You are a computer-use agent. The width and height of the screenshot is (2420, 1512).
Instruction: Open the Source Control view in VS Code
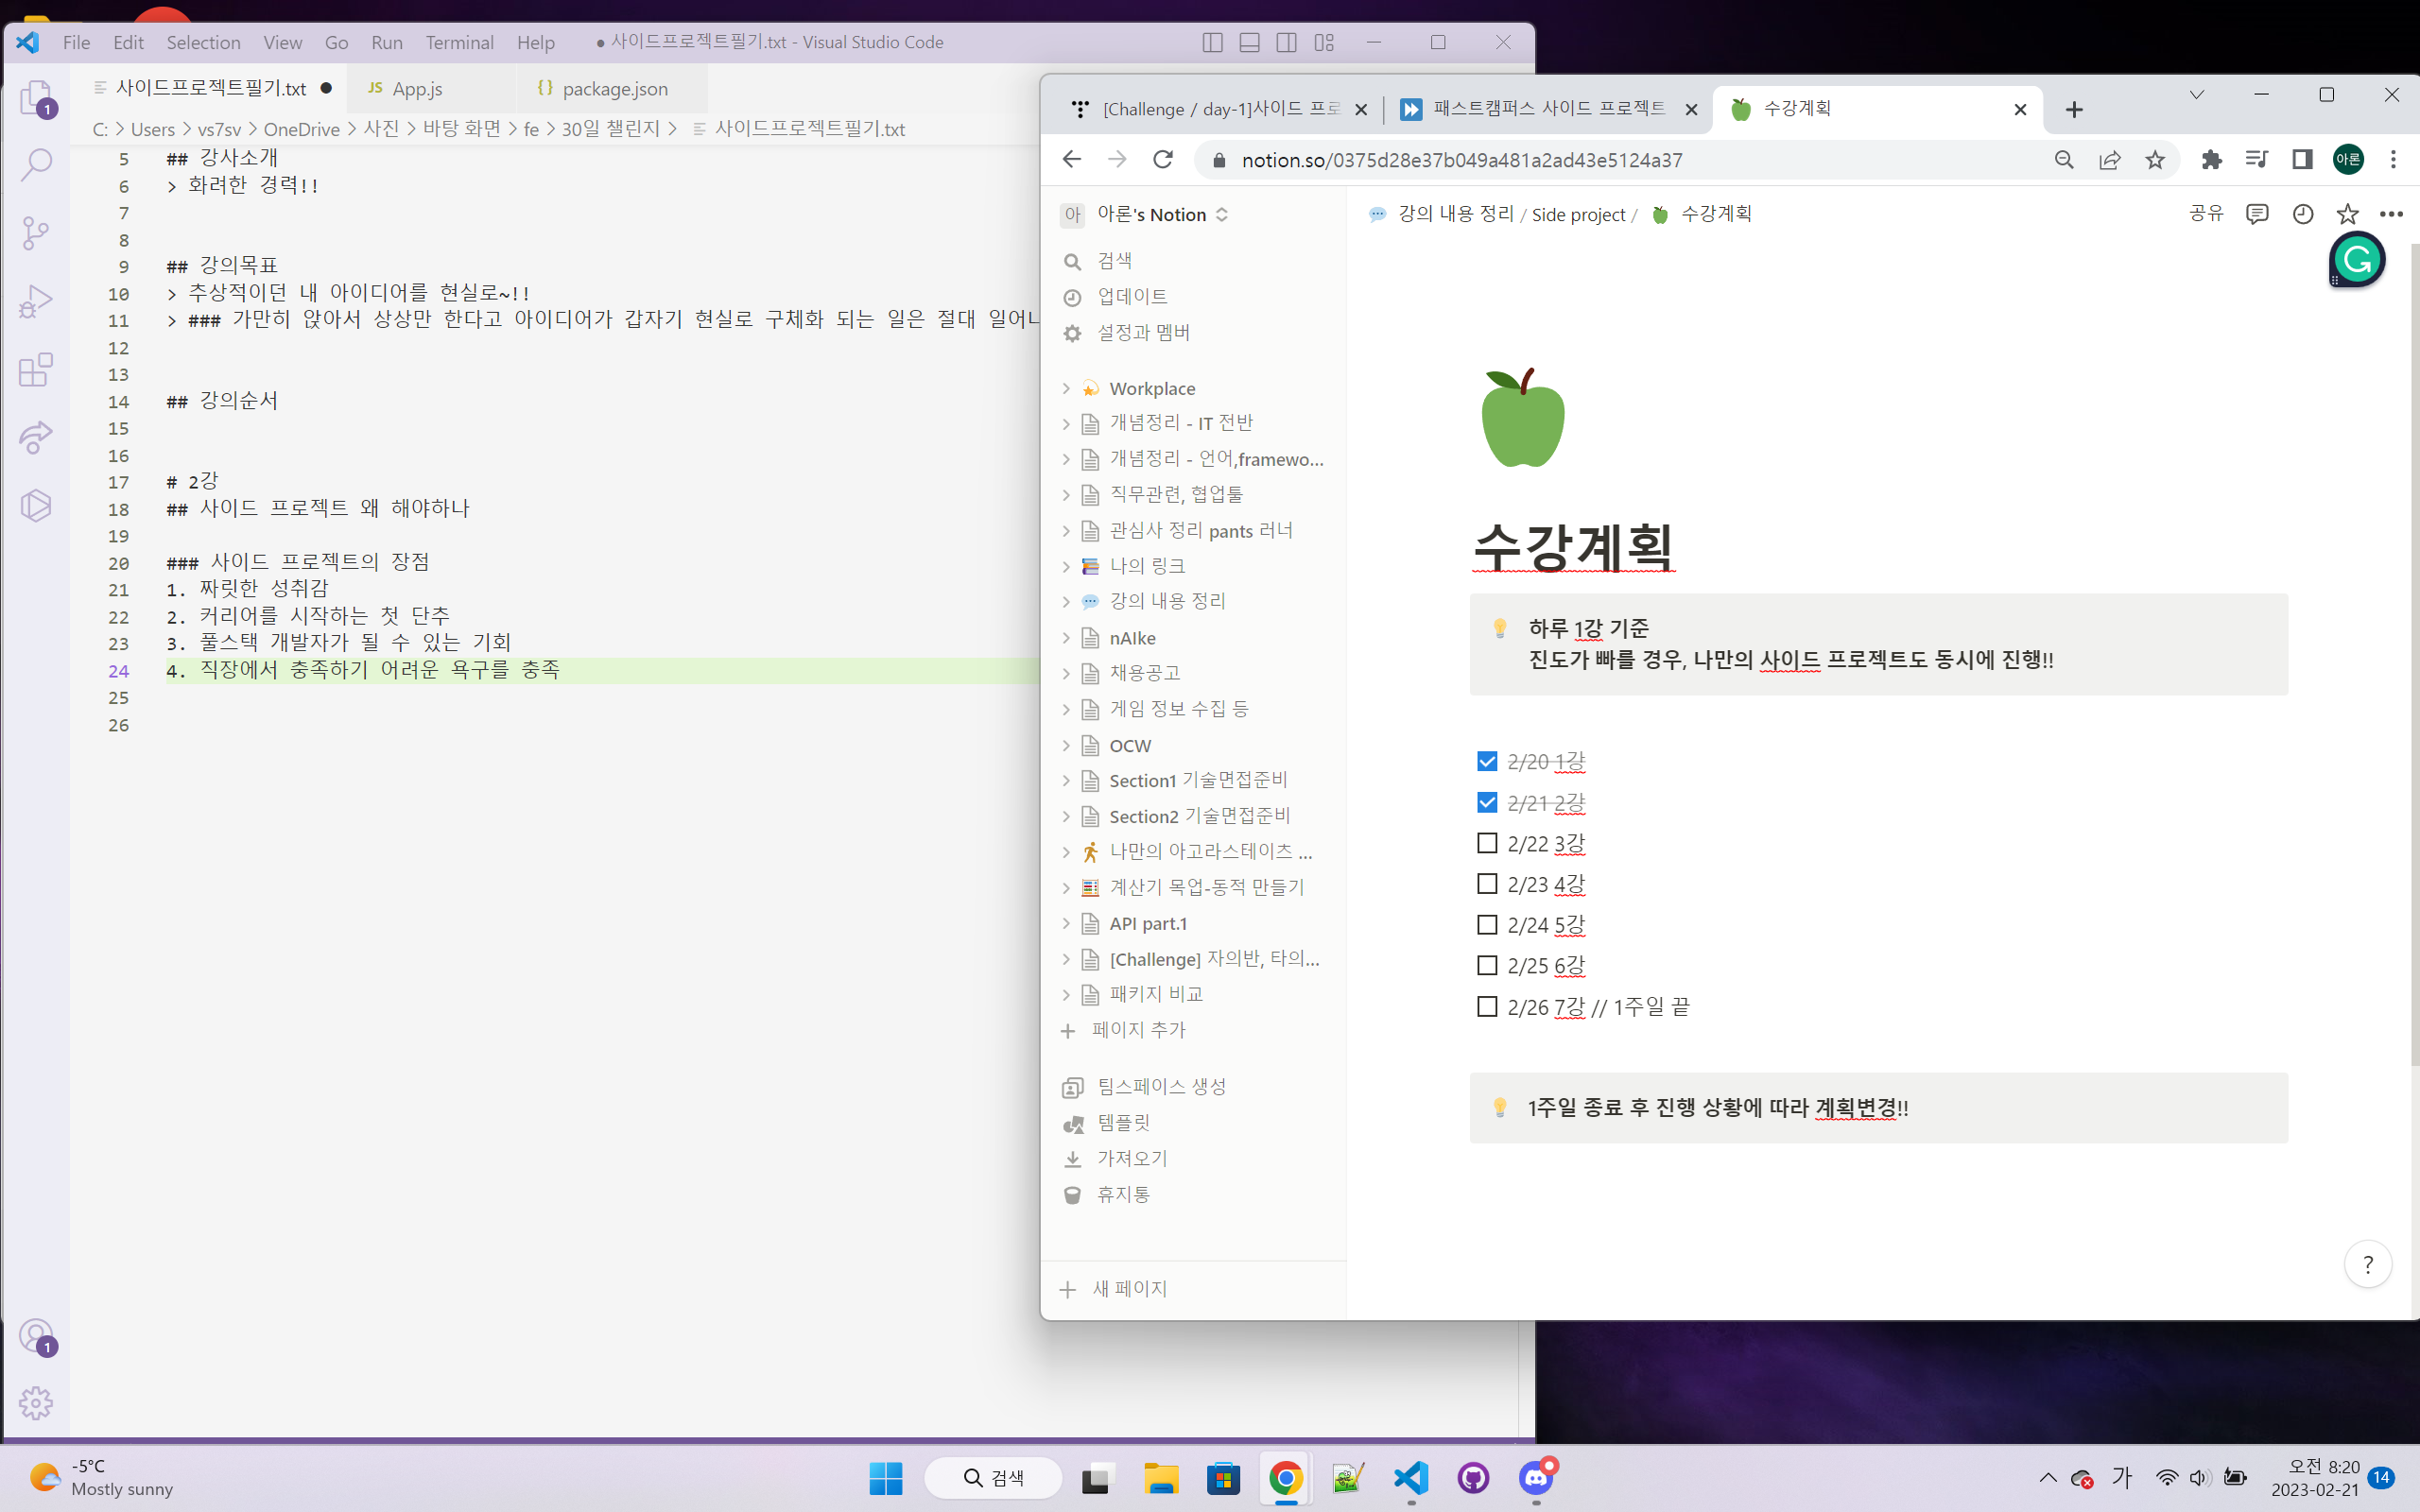[x=36, y=233]
